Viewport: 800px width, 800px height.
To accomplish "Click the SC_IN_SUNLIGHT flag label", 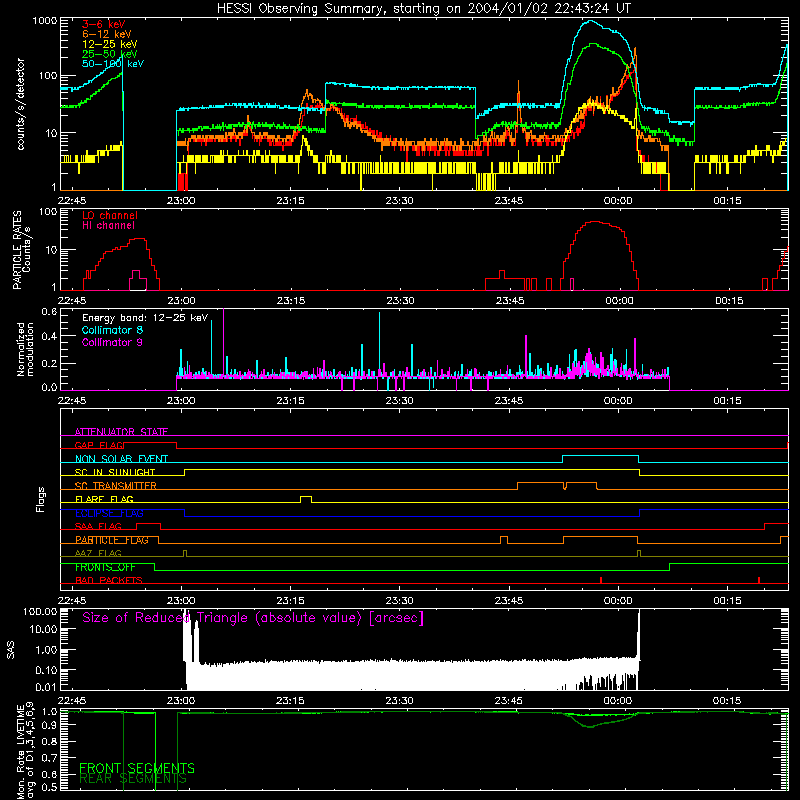I will coord(115,472).
